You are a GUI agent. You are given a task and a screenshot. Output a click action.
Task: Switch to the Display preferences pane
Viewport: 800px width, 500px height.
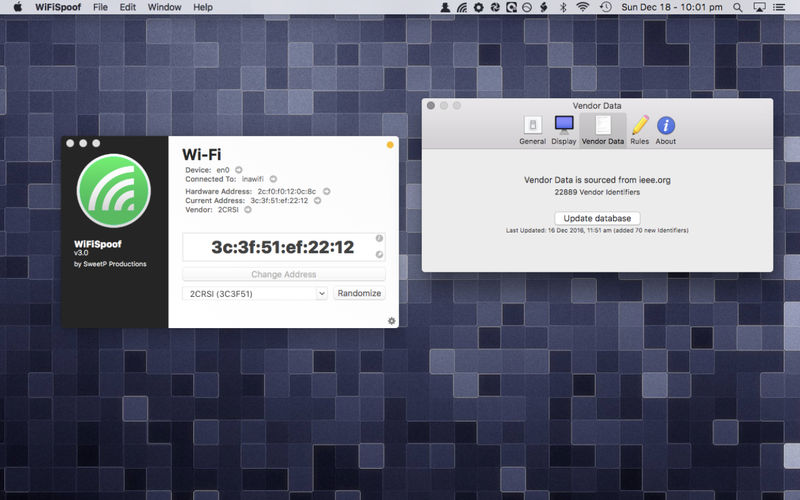[x=564, y=129]
